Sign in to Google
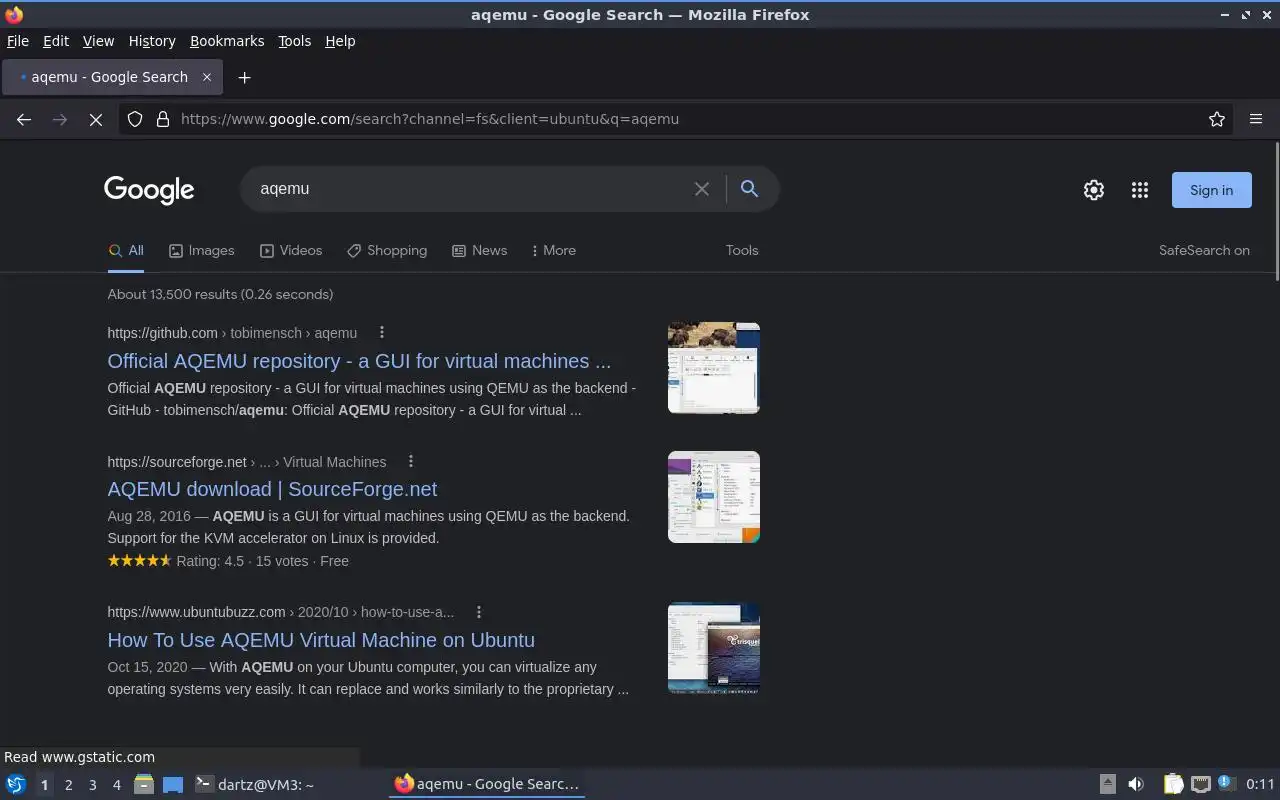This screenshot has height=800, width=1280. [x=1211, y=190]
